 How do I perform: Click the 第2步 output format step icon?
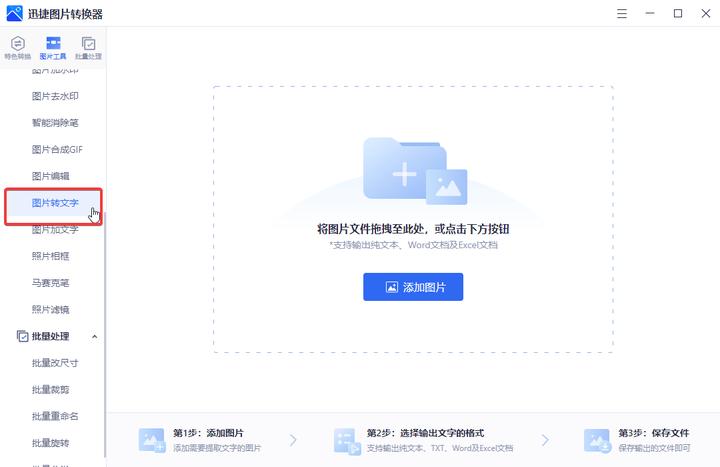[x=347, y=441]
